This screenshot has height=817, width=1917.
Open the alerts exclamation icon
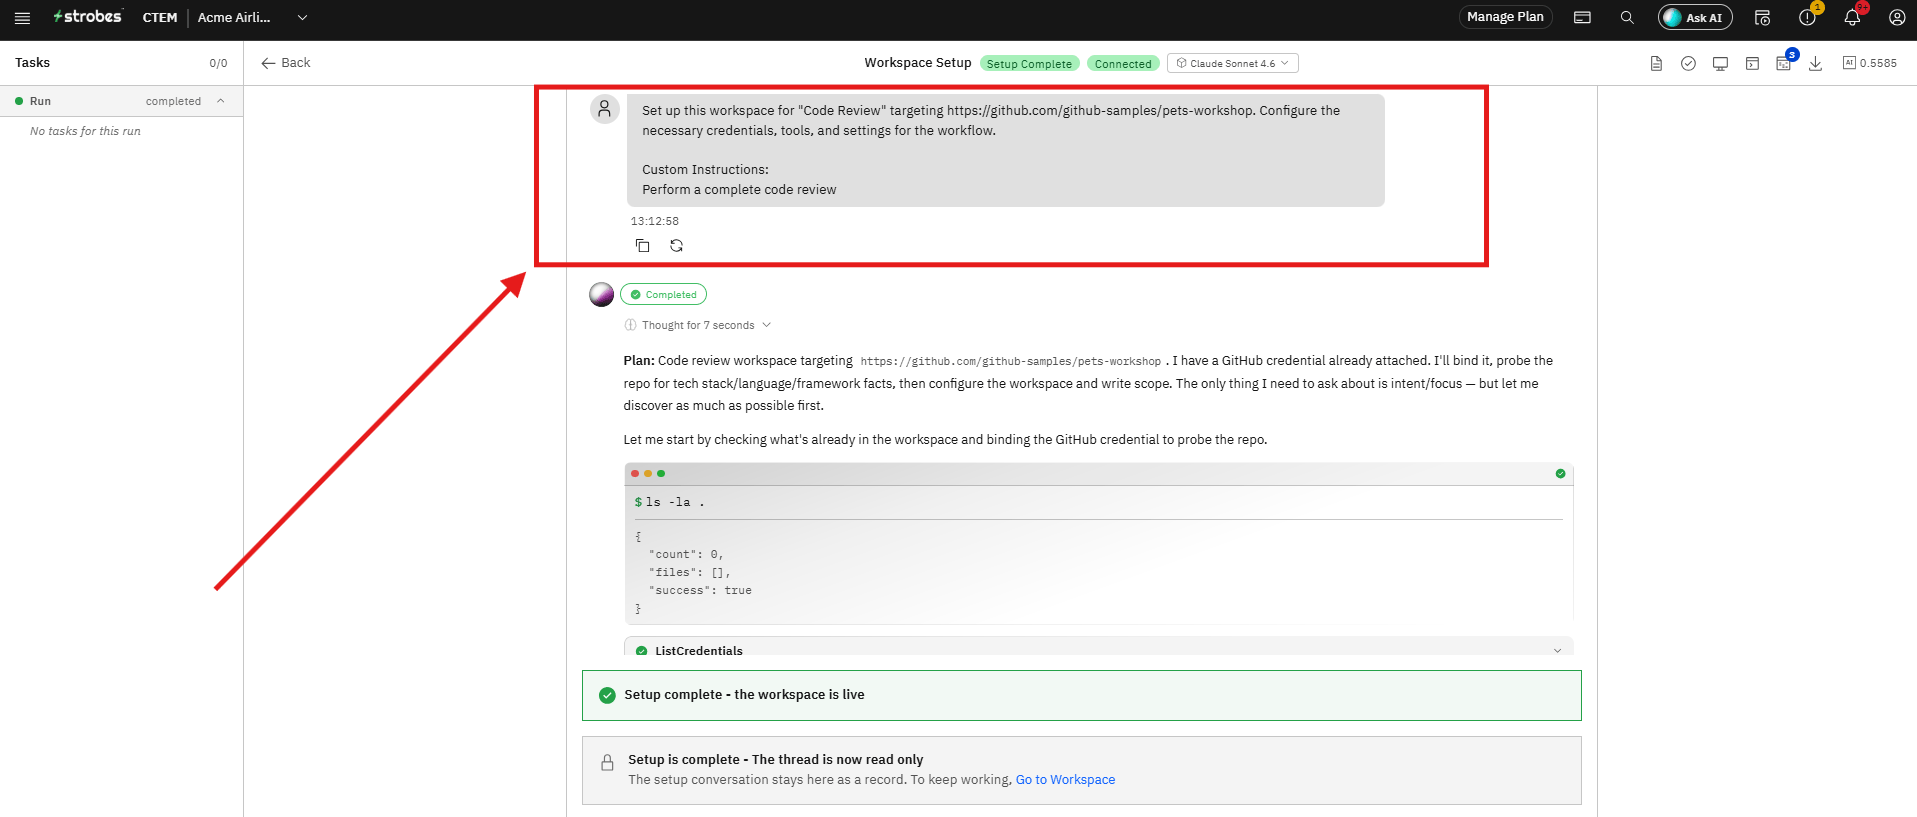tap(1807, 18)
